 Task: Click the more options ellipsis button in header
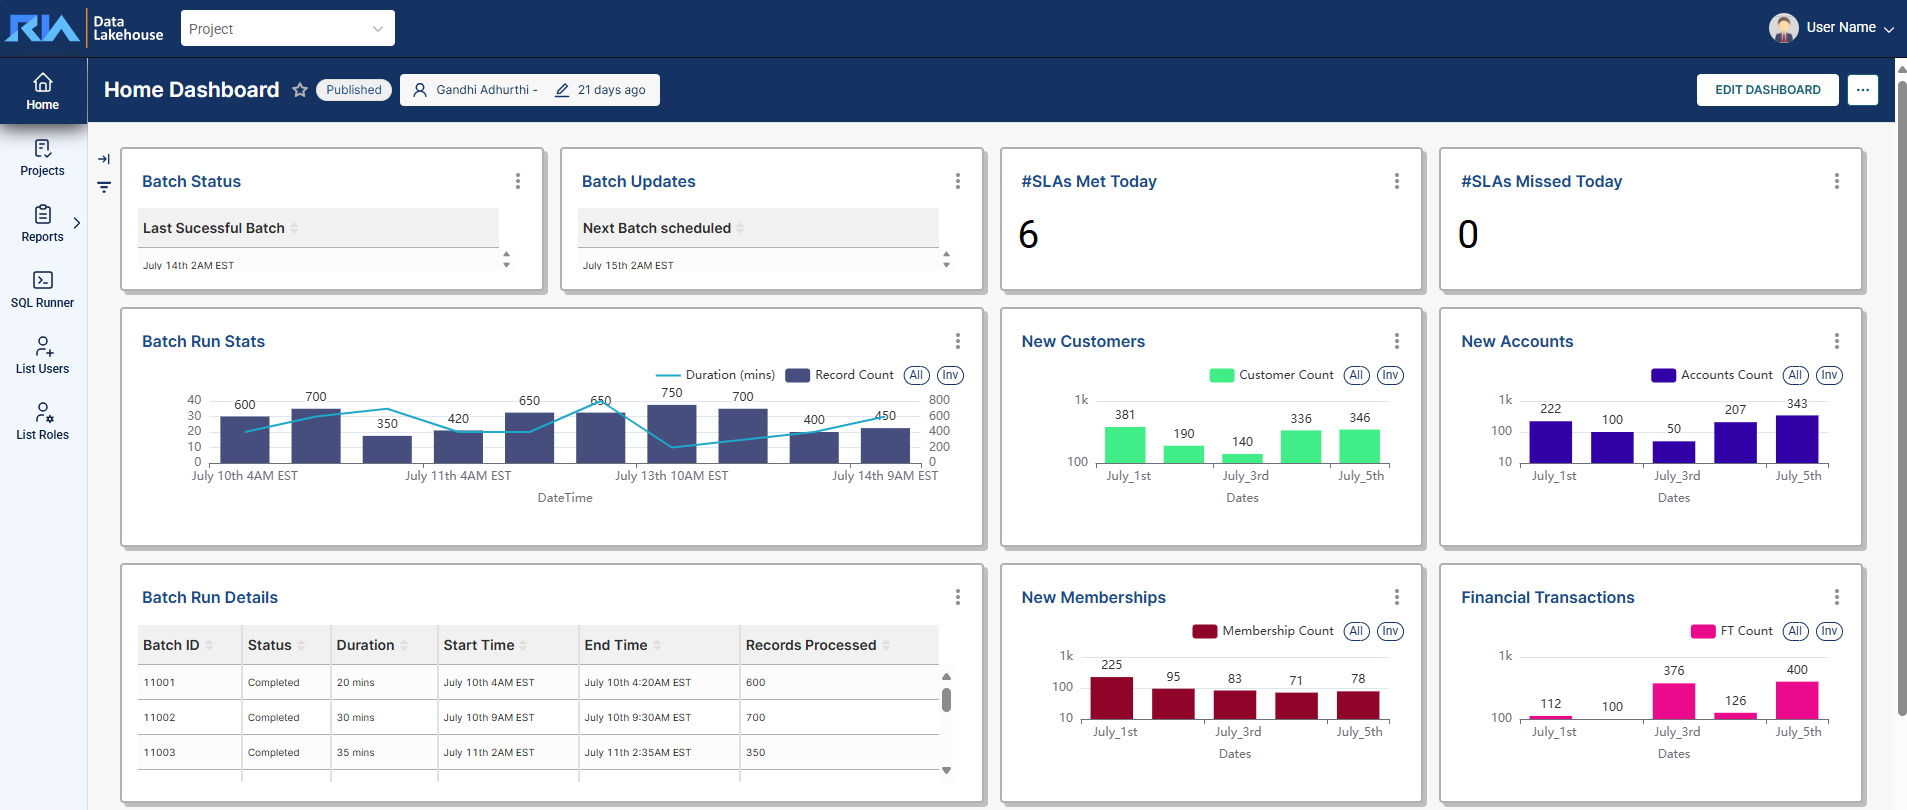pos(1862,90)
